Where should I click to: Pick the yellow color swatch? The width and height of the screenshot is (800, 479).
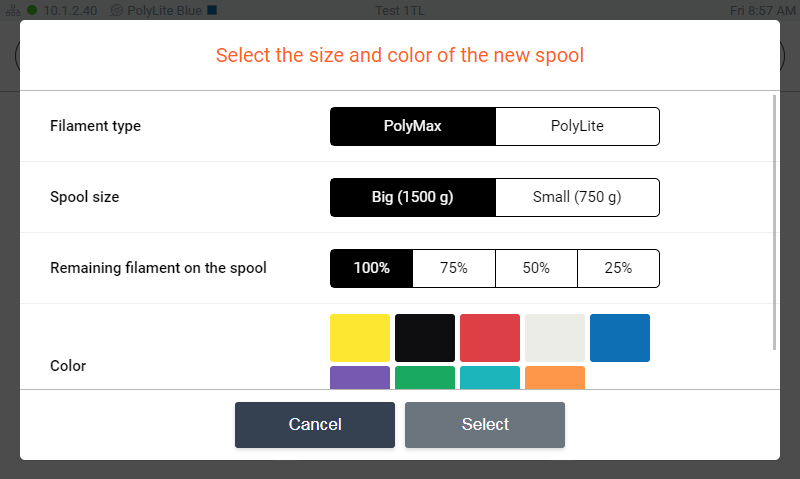(x=360, y=338)
